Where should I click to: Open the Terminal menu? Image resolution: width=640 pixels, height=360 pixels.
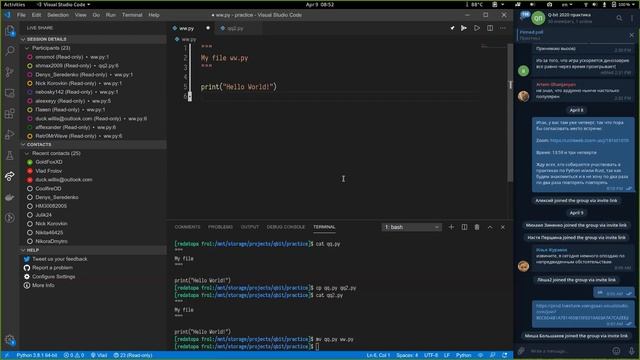point(132,15)
